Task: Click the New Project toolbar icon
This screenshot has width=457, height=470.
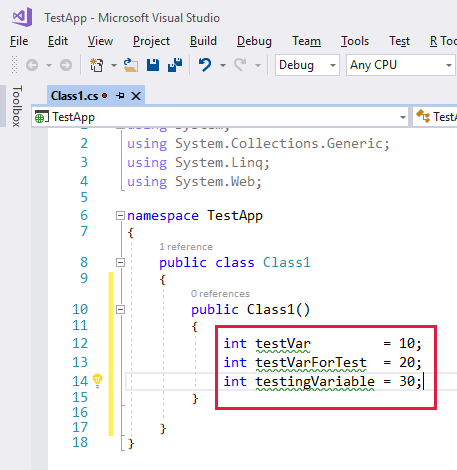Action: click(96, 65)
